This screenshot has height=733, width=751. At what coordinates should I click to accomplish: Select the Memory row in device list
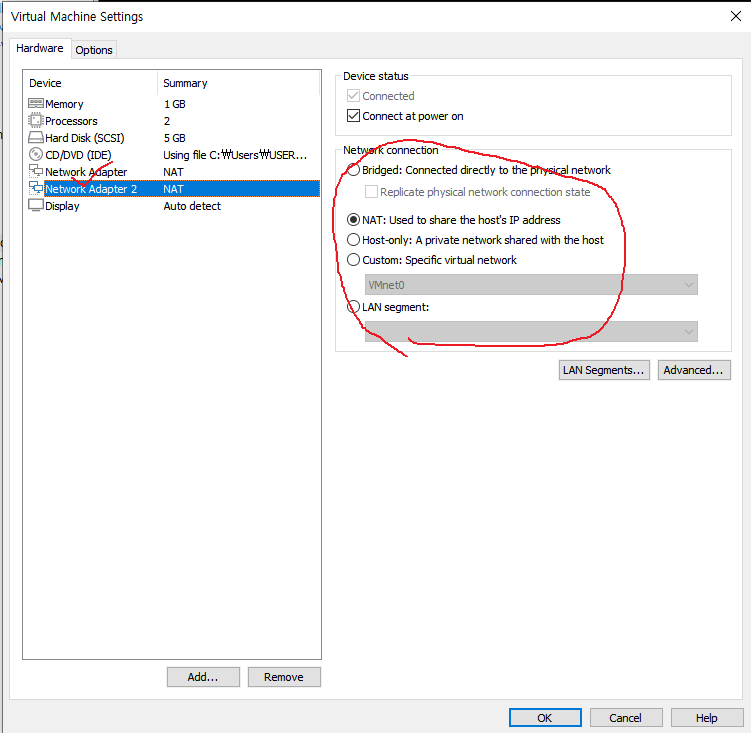coord(173,104)
